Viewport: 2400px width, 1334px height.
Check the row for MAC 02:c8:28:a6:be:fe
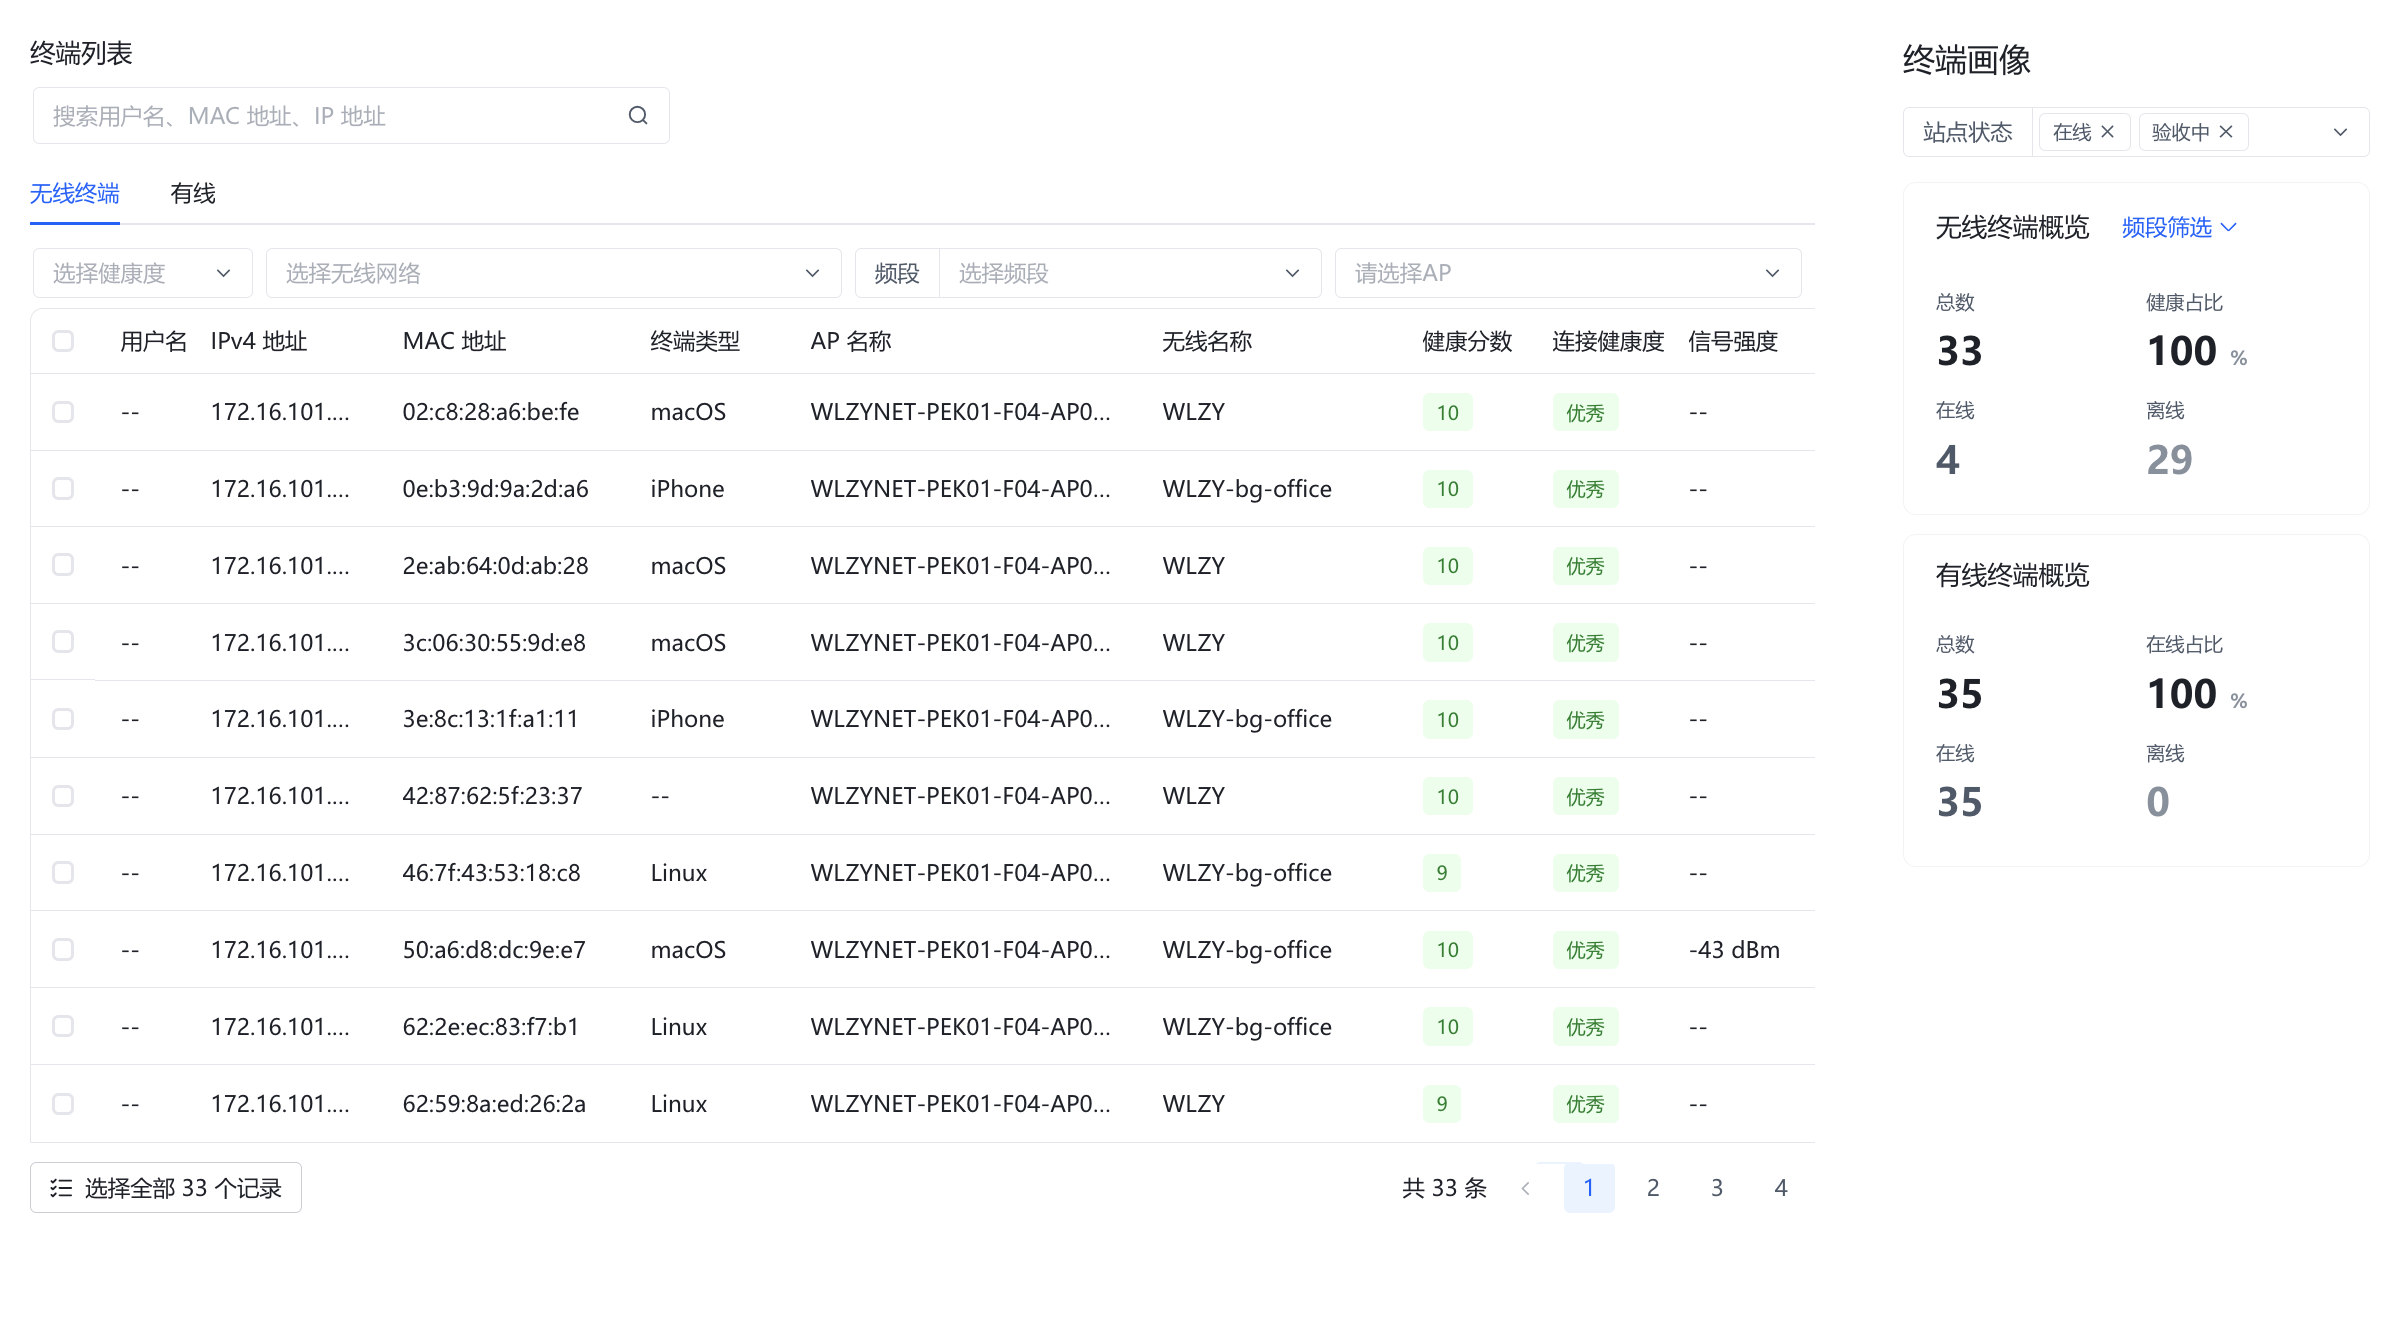click(63, 412)
